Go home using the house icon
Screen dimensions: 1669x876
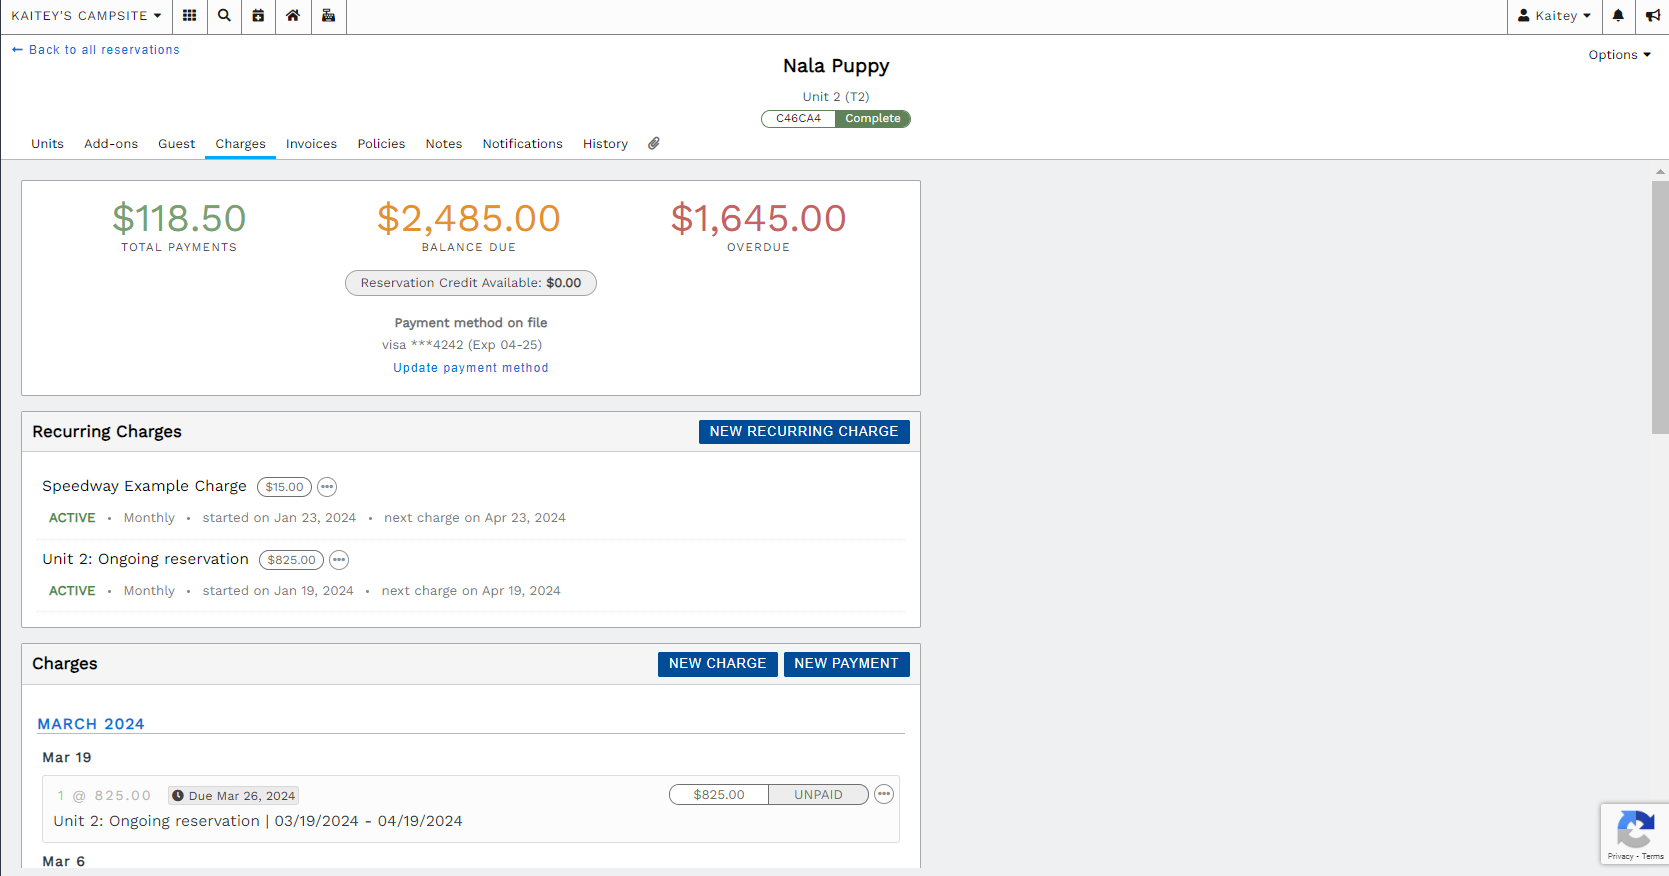click(x=293, y=16)
